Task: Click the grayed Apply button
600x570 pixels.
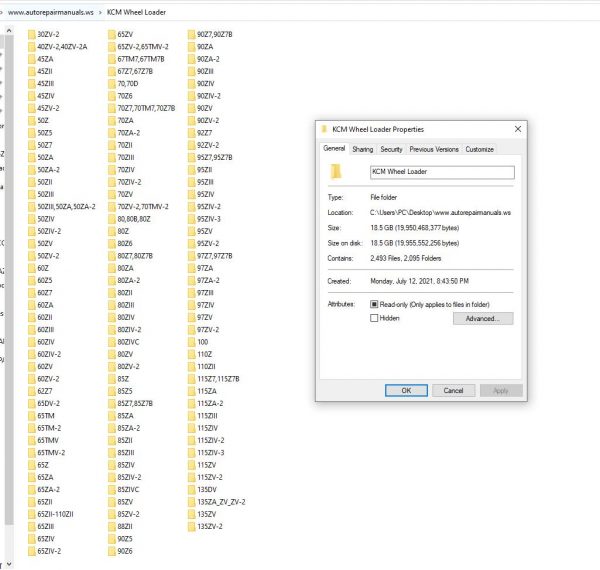Action: (501, 391)
